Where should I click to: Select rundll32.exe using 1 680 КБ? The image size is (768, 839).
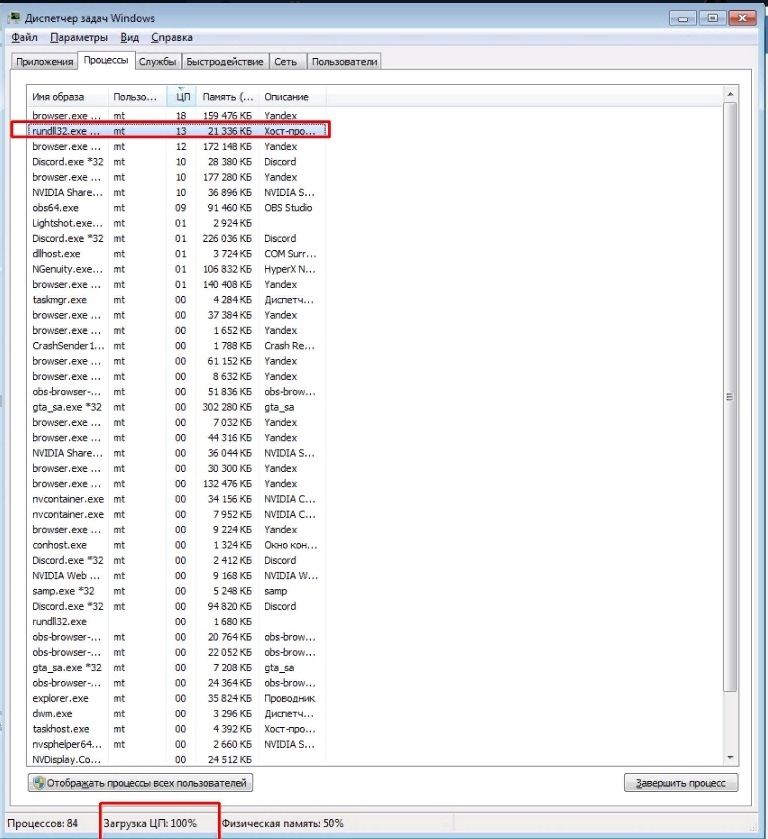pyautogui.click(x=177, y=622)
